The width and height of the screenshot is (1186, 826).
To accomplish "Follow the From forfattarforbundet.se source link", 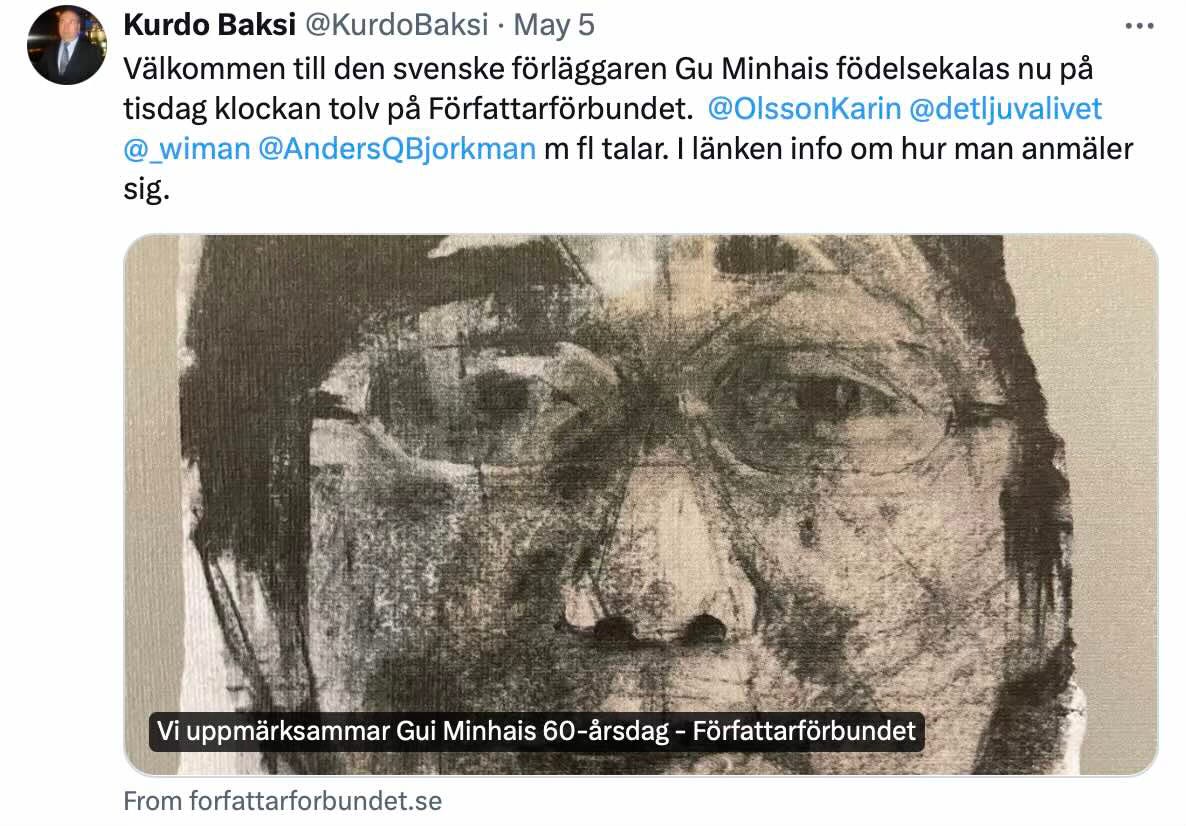I will pyautogui.click(x=283, y=801).
